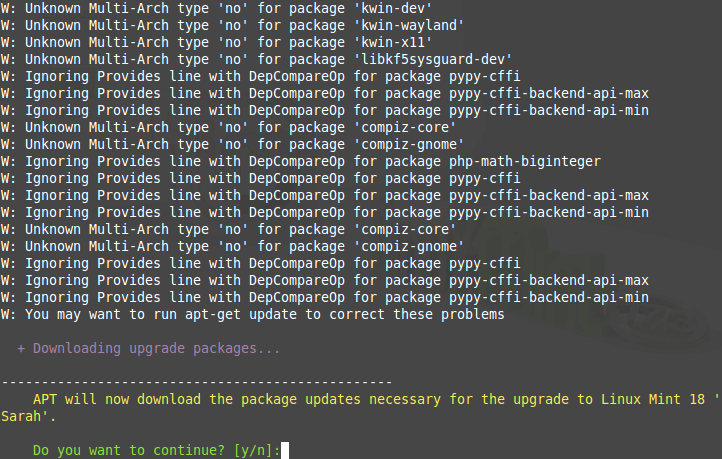Click the plus sign before 'Downloading upgrade packages'
Image resolution: width=722 pixels, height=459 pixels.
(x=21, y=349)
